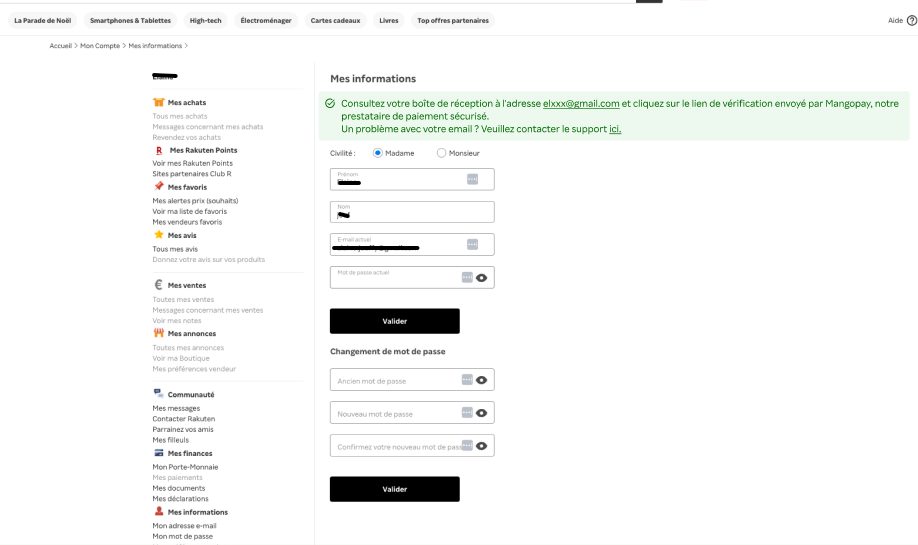This screenshot has width=918, height=545.
Task: Click the Mes avis star icon
Action: [158, 235]
